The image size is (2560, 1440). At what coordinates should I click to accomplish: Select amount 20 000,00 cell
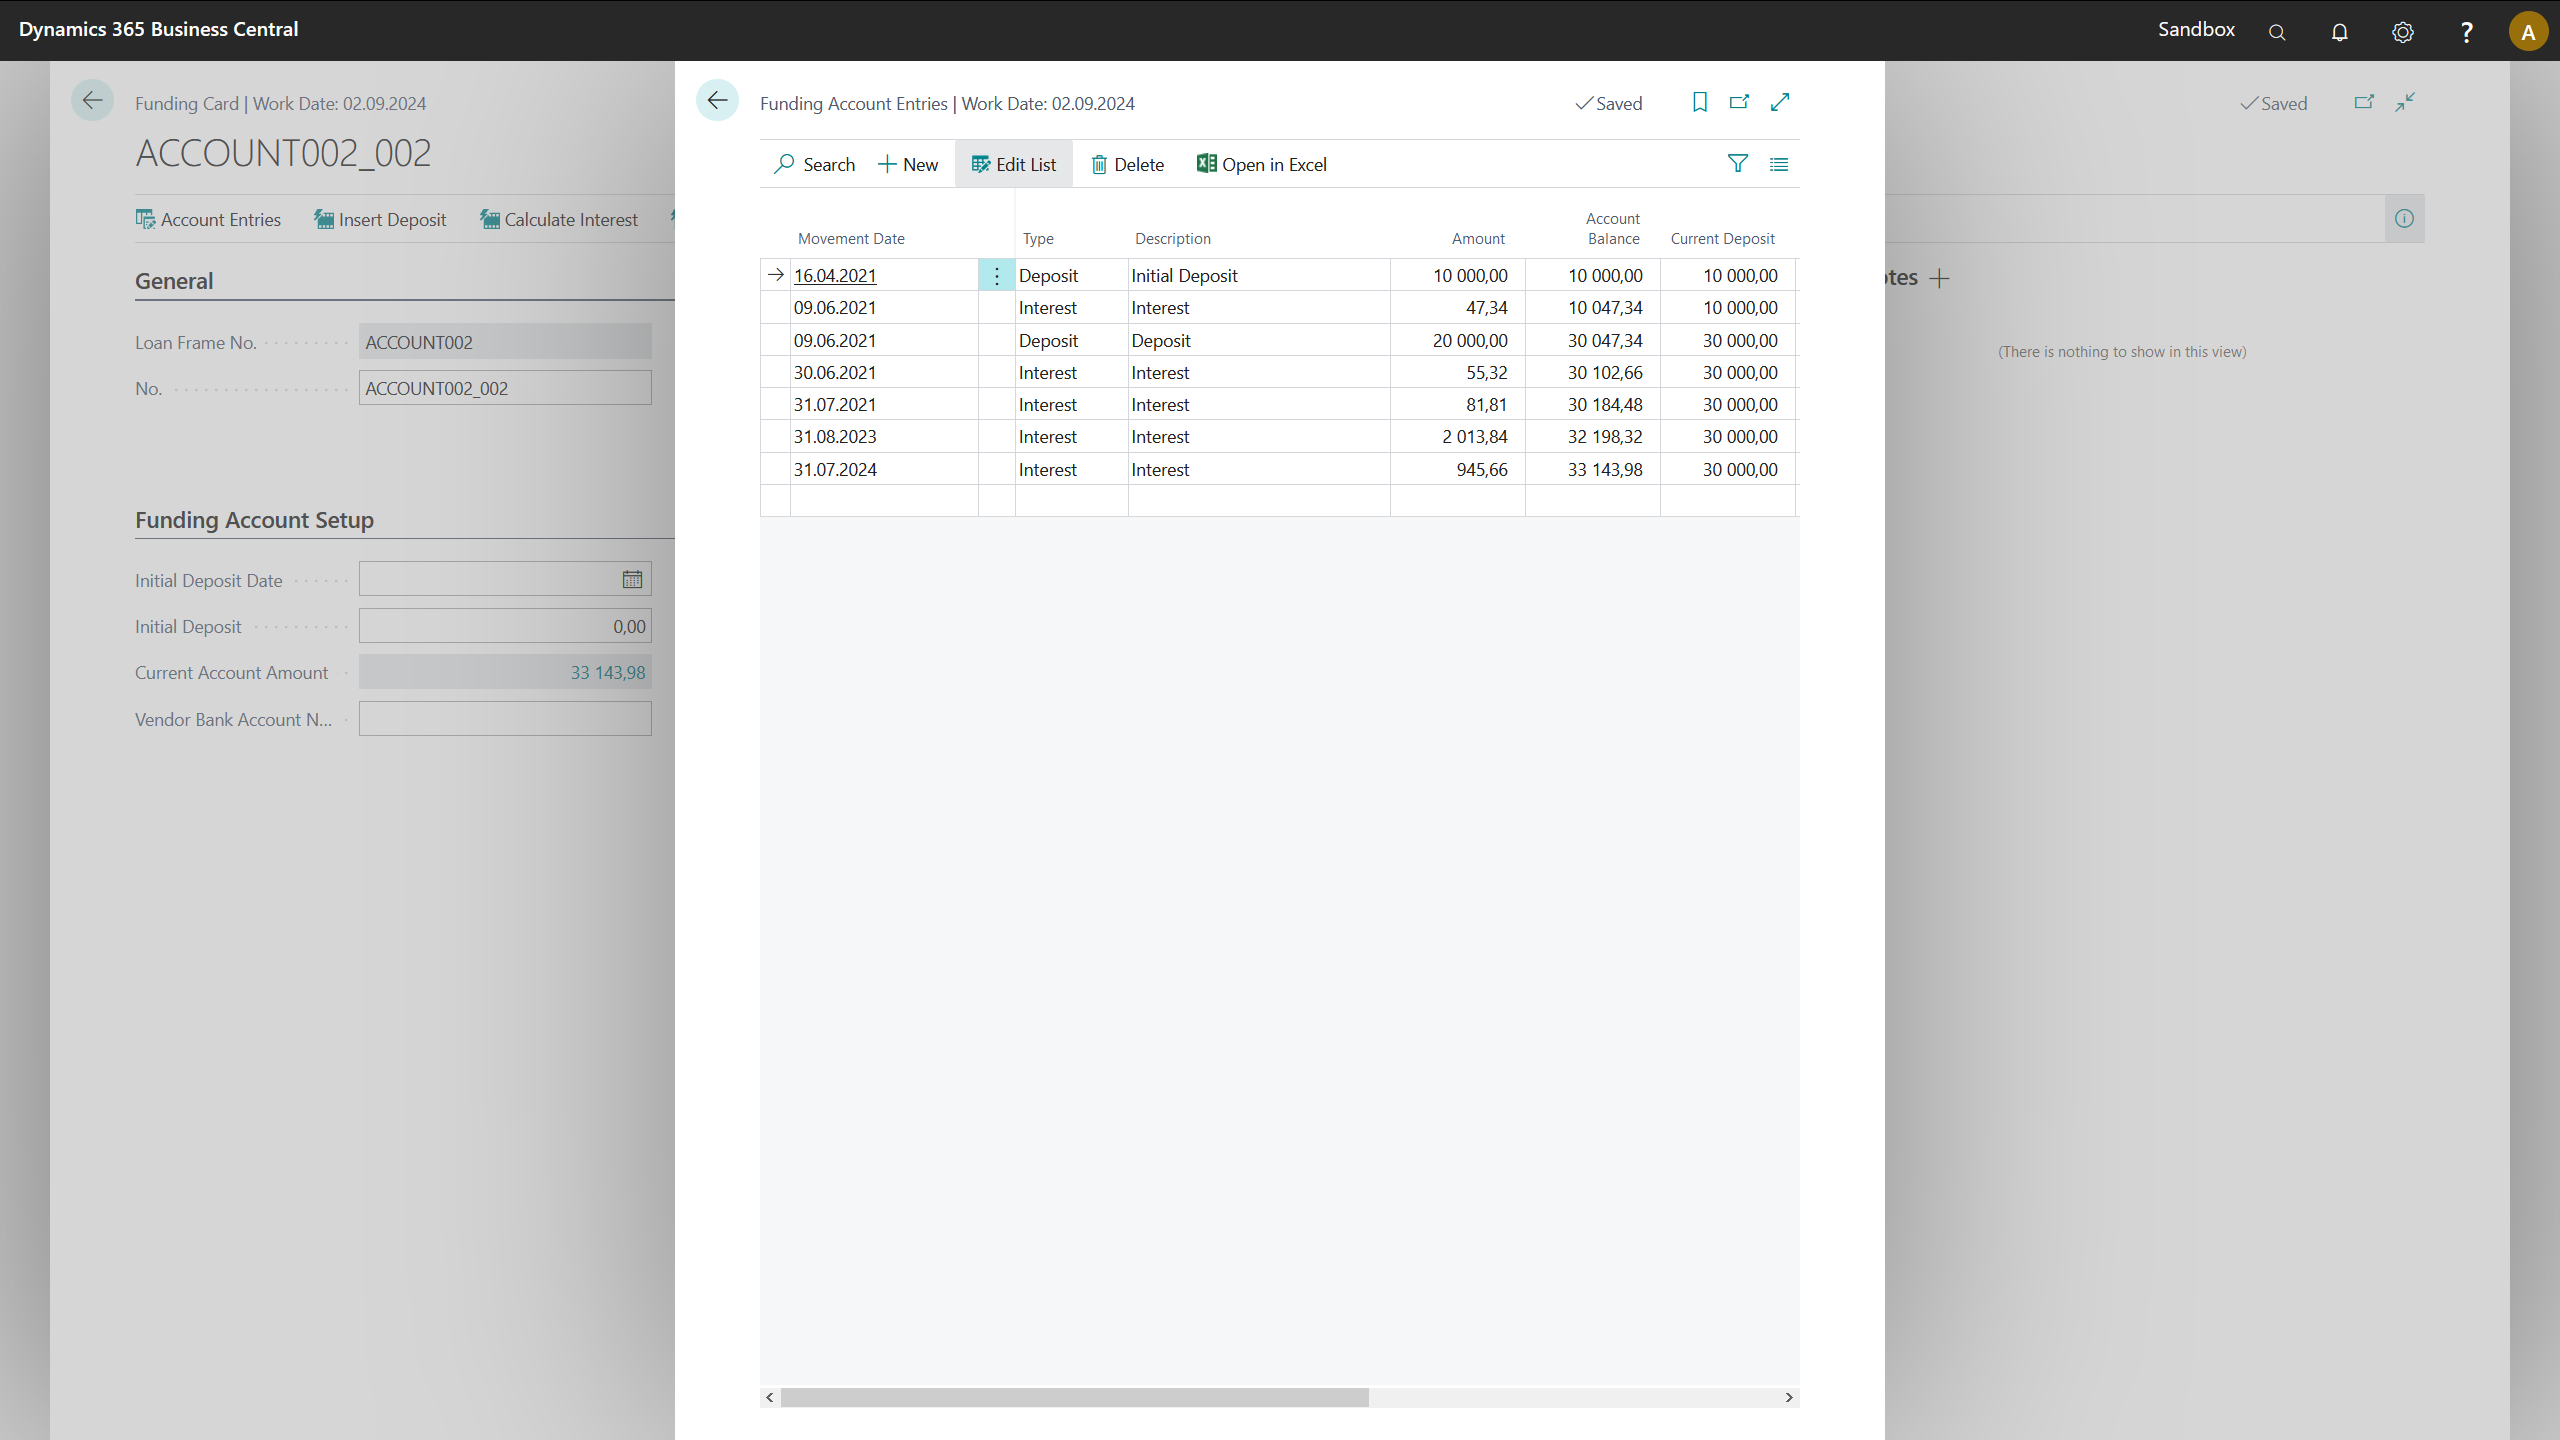point(1458,340)
